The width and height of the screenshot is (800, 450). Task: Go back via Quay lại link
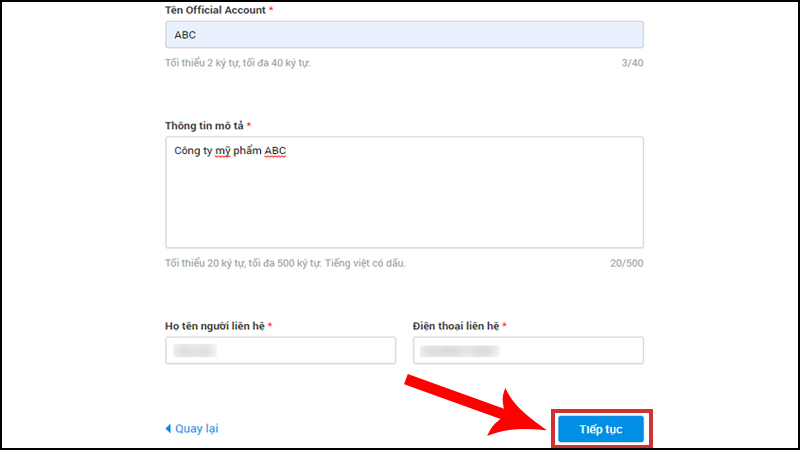[192, 429]
